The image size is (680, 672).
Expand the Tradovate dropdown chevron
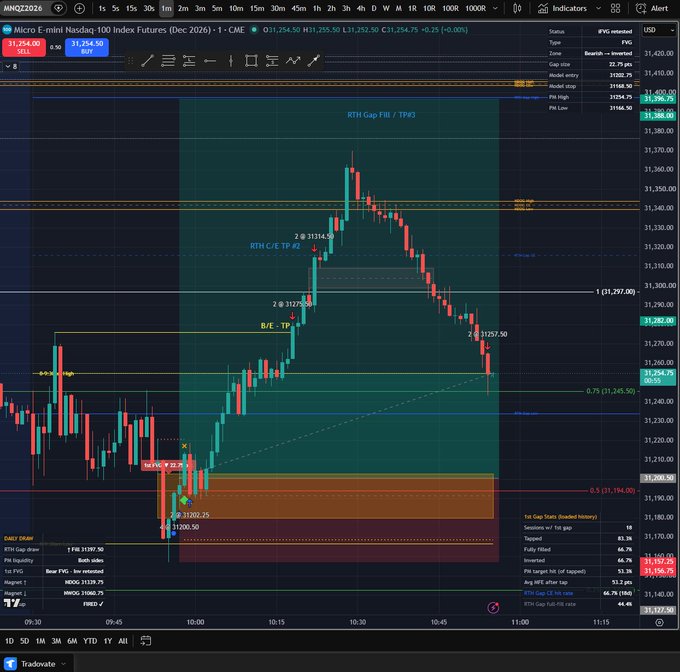click(63, 664)
